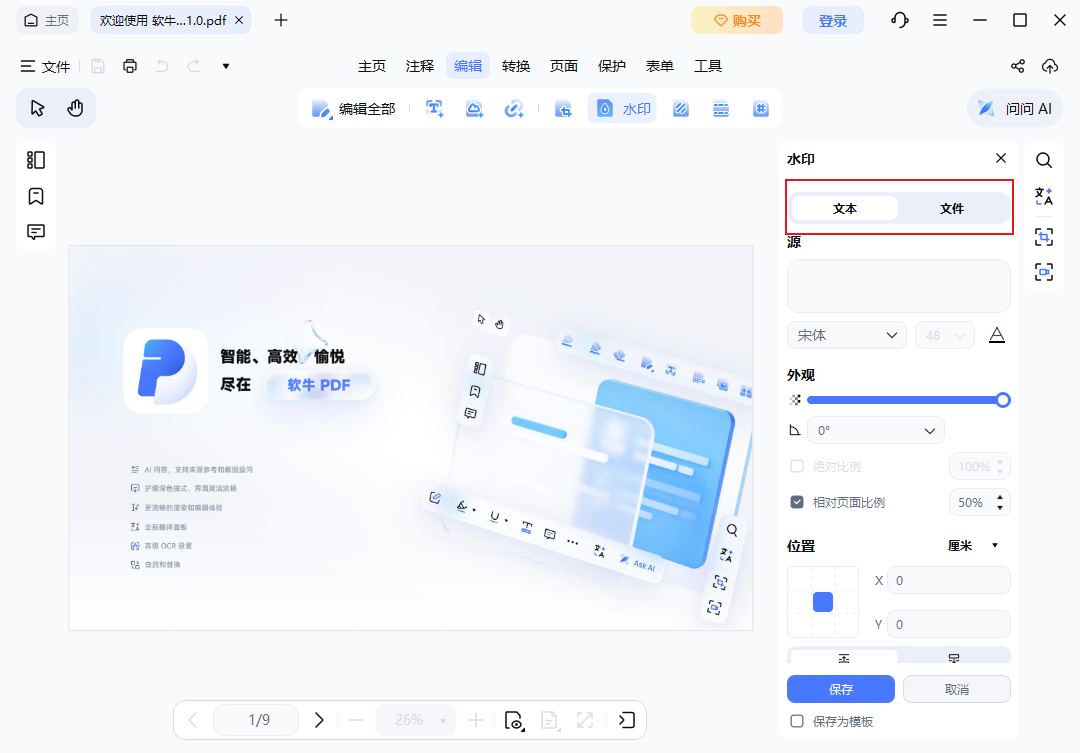Change the 厘米 unit dropdown
The height and width of the screenshot is (753, 1080).
(973, 546)
